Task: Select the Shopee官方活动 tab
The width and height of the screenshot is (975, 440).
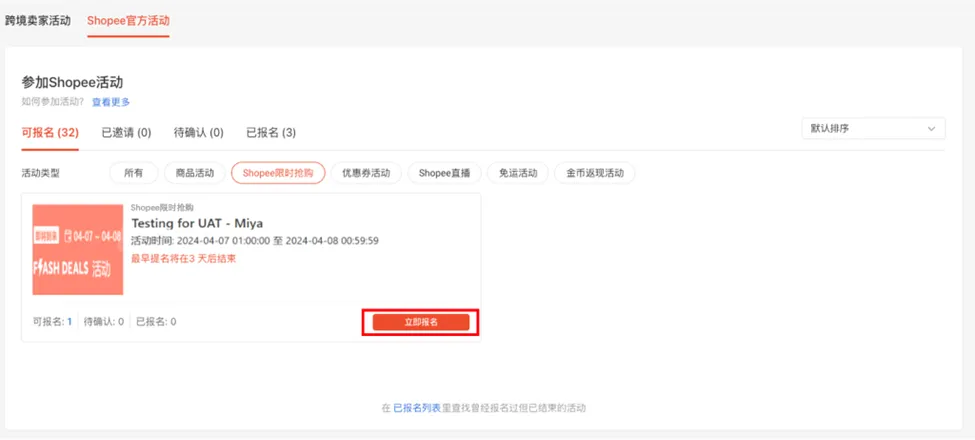Action: click(128, 21)
